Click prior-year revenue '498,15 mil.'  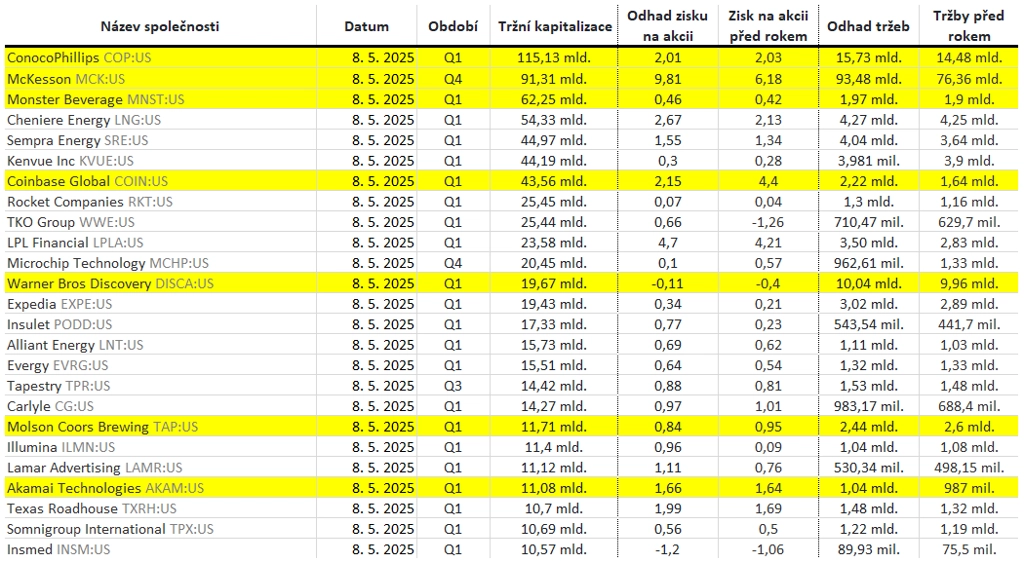point(969,468)
